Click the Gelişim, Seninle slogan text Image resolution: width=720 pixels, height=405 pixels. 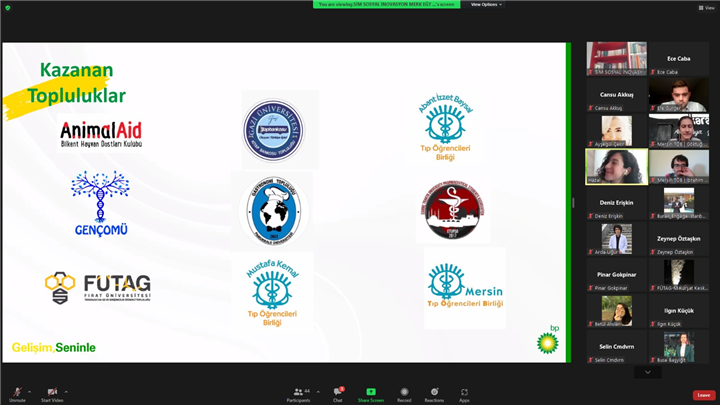tap(54, 348)
